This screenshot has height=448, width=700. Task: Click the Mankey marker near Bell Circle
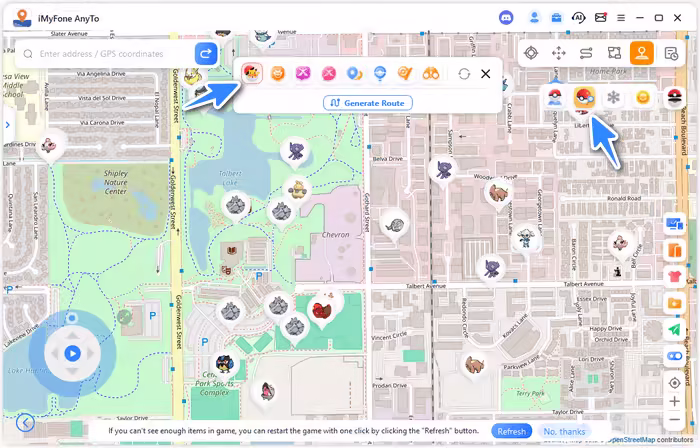(621, 244)
